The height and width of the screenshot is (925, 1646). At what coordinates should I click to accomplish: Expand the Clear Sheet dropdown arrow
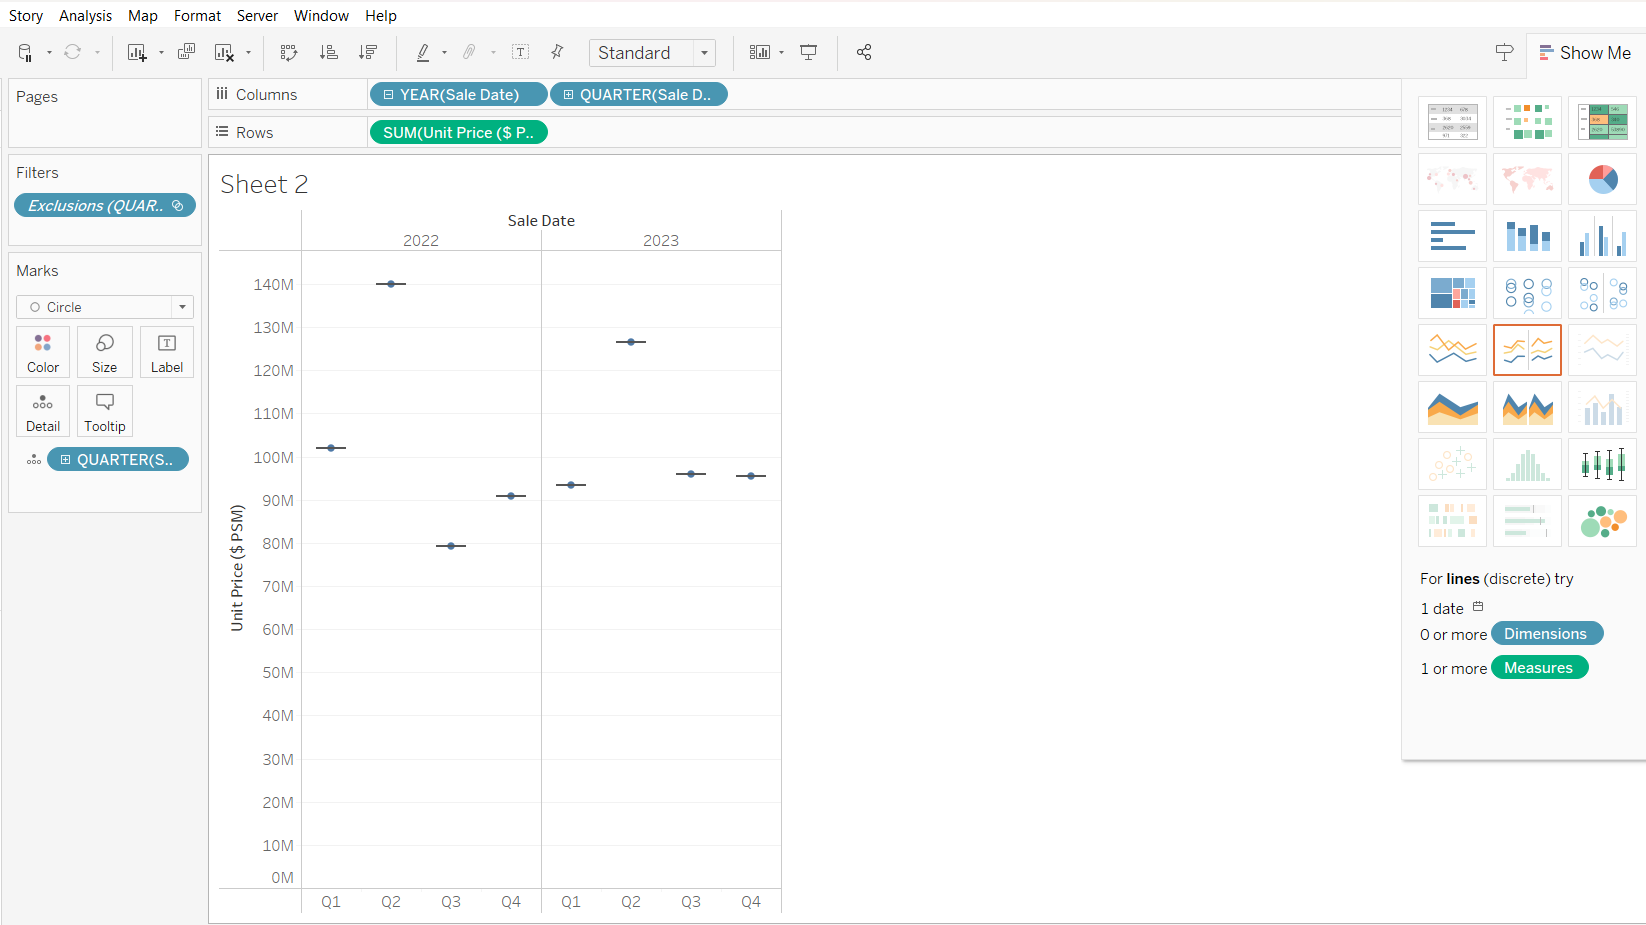(248, 53)
